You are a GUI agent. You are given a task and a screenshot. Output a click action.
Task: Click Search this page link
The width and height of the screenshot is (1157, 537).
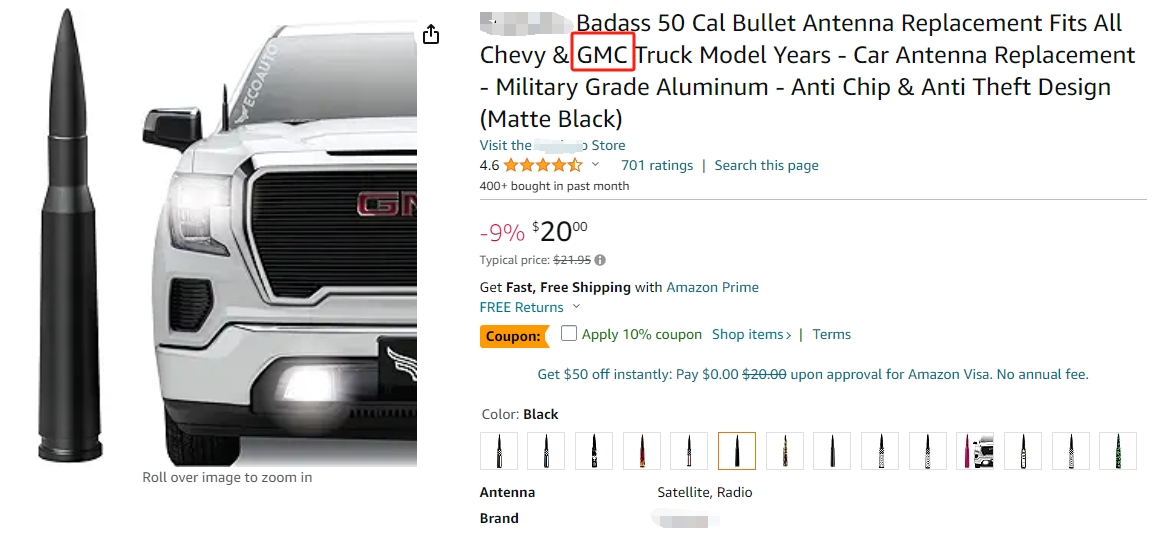(766, 166)
